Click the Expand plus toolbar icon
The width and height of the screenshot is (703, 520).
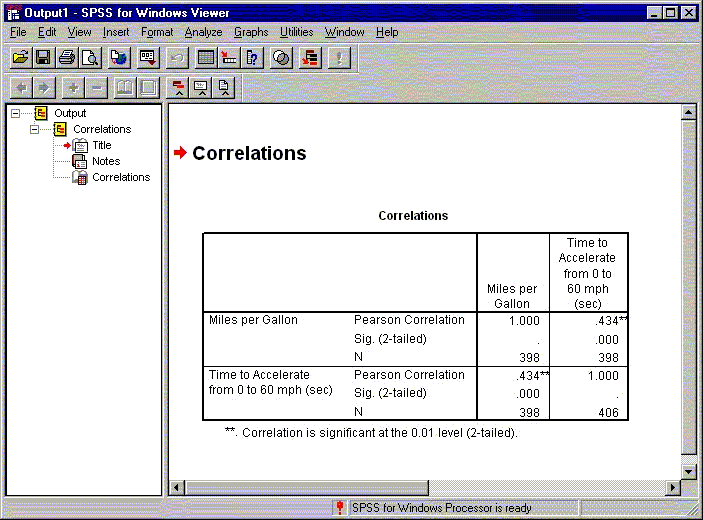coord(73,87)
